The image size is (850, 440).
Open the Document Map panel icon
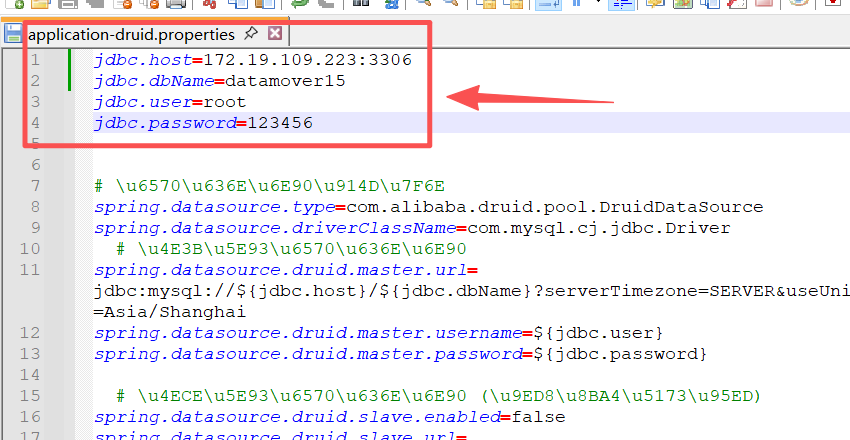[683, 4]
